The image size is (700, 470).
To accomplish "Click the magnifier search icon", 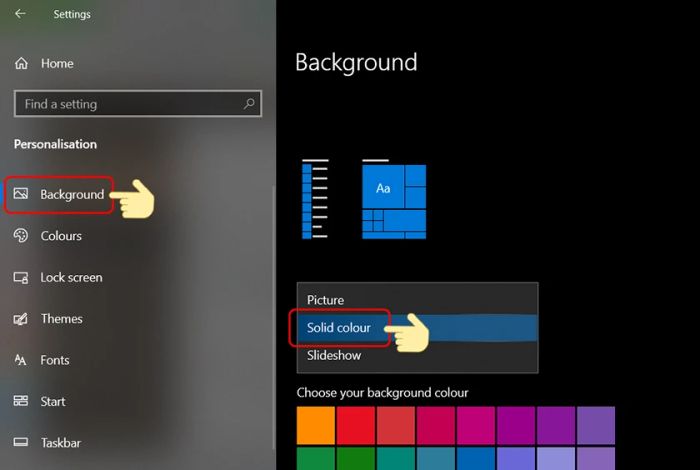I will point(249,104).
